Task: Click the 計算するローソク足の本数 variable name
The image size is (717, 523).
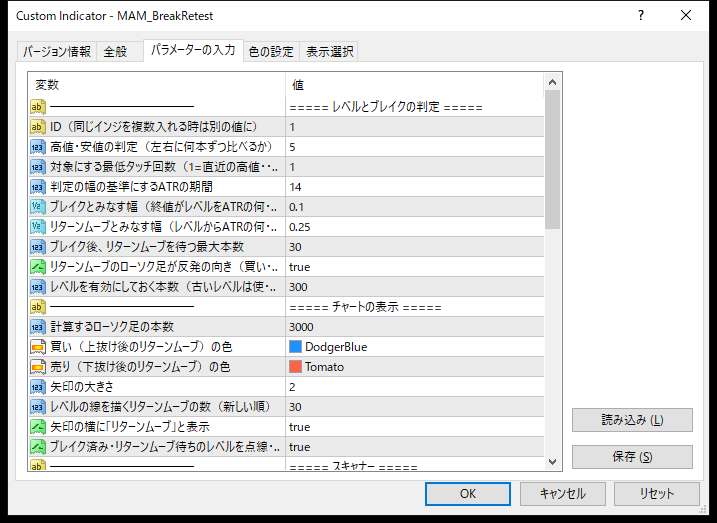Action: 112,327
